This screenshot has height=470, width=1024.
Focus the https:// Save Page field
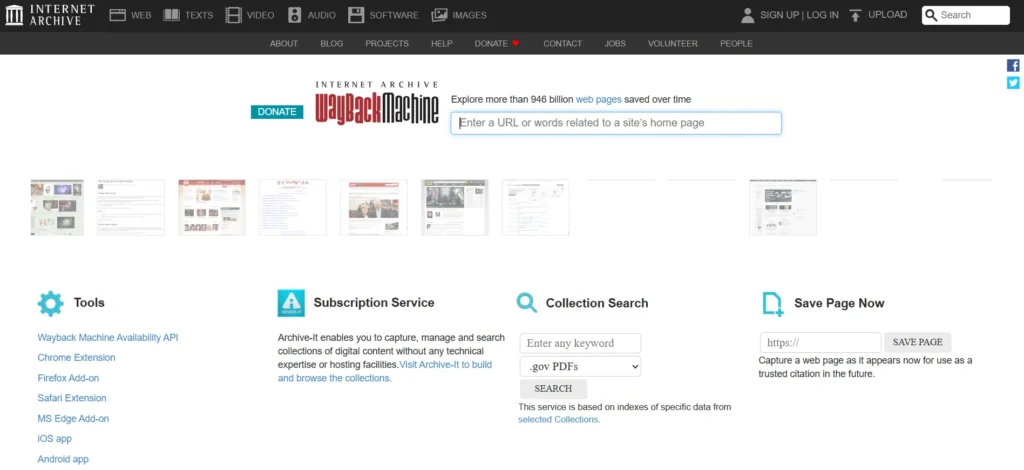821,343
